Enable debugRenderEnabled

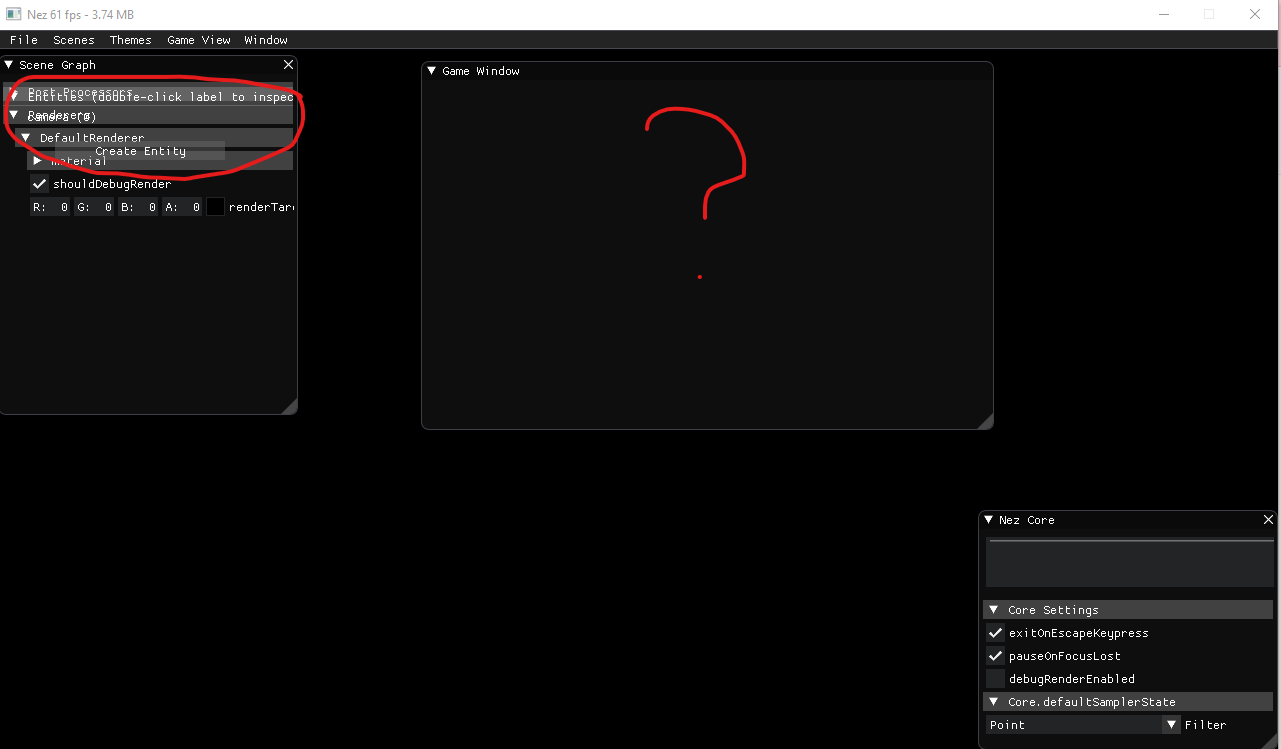click(995, 678)
